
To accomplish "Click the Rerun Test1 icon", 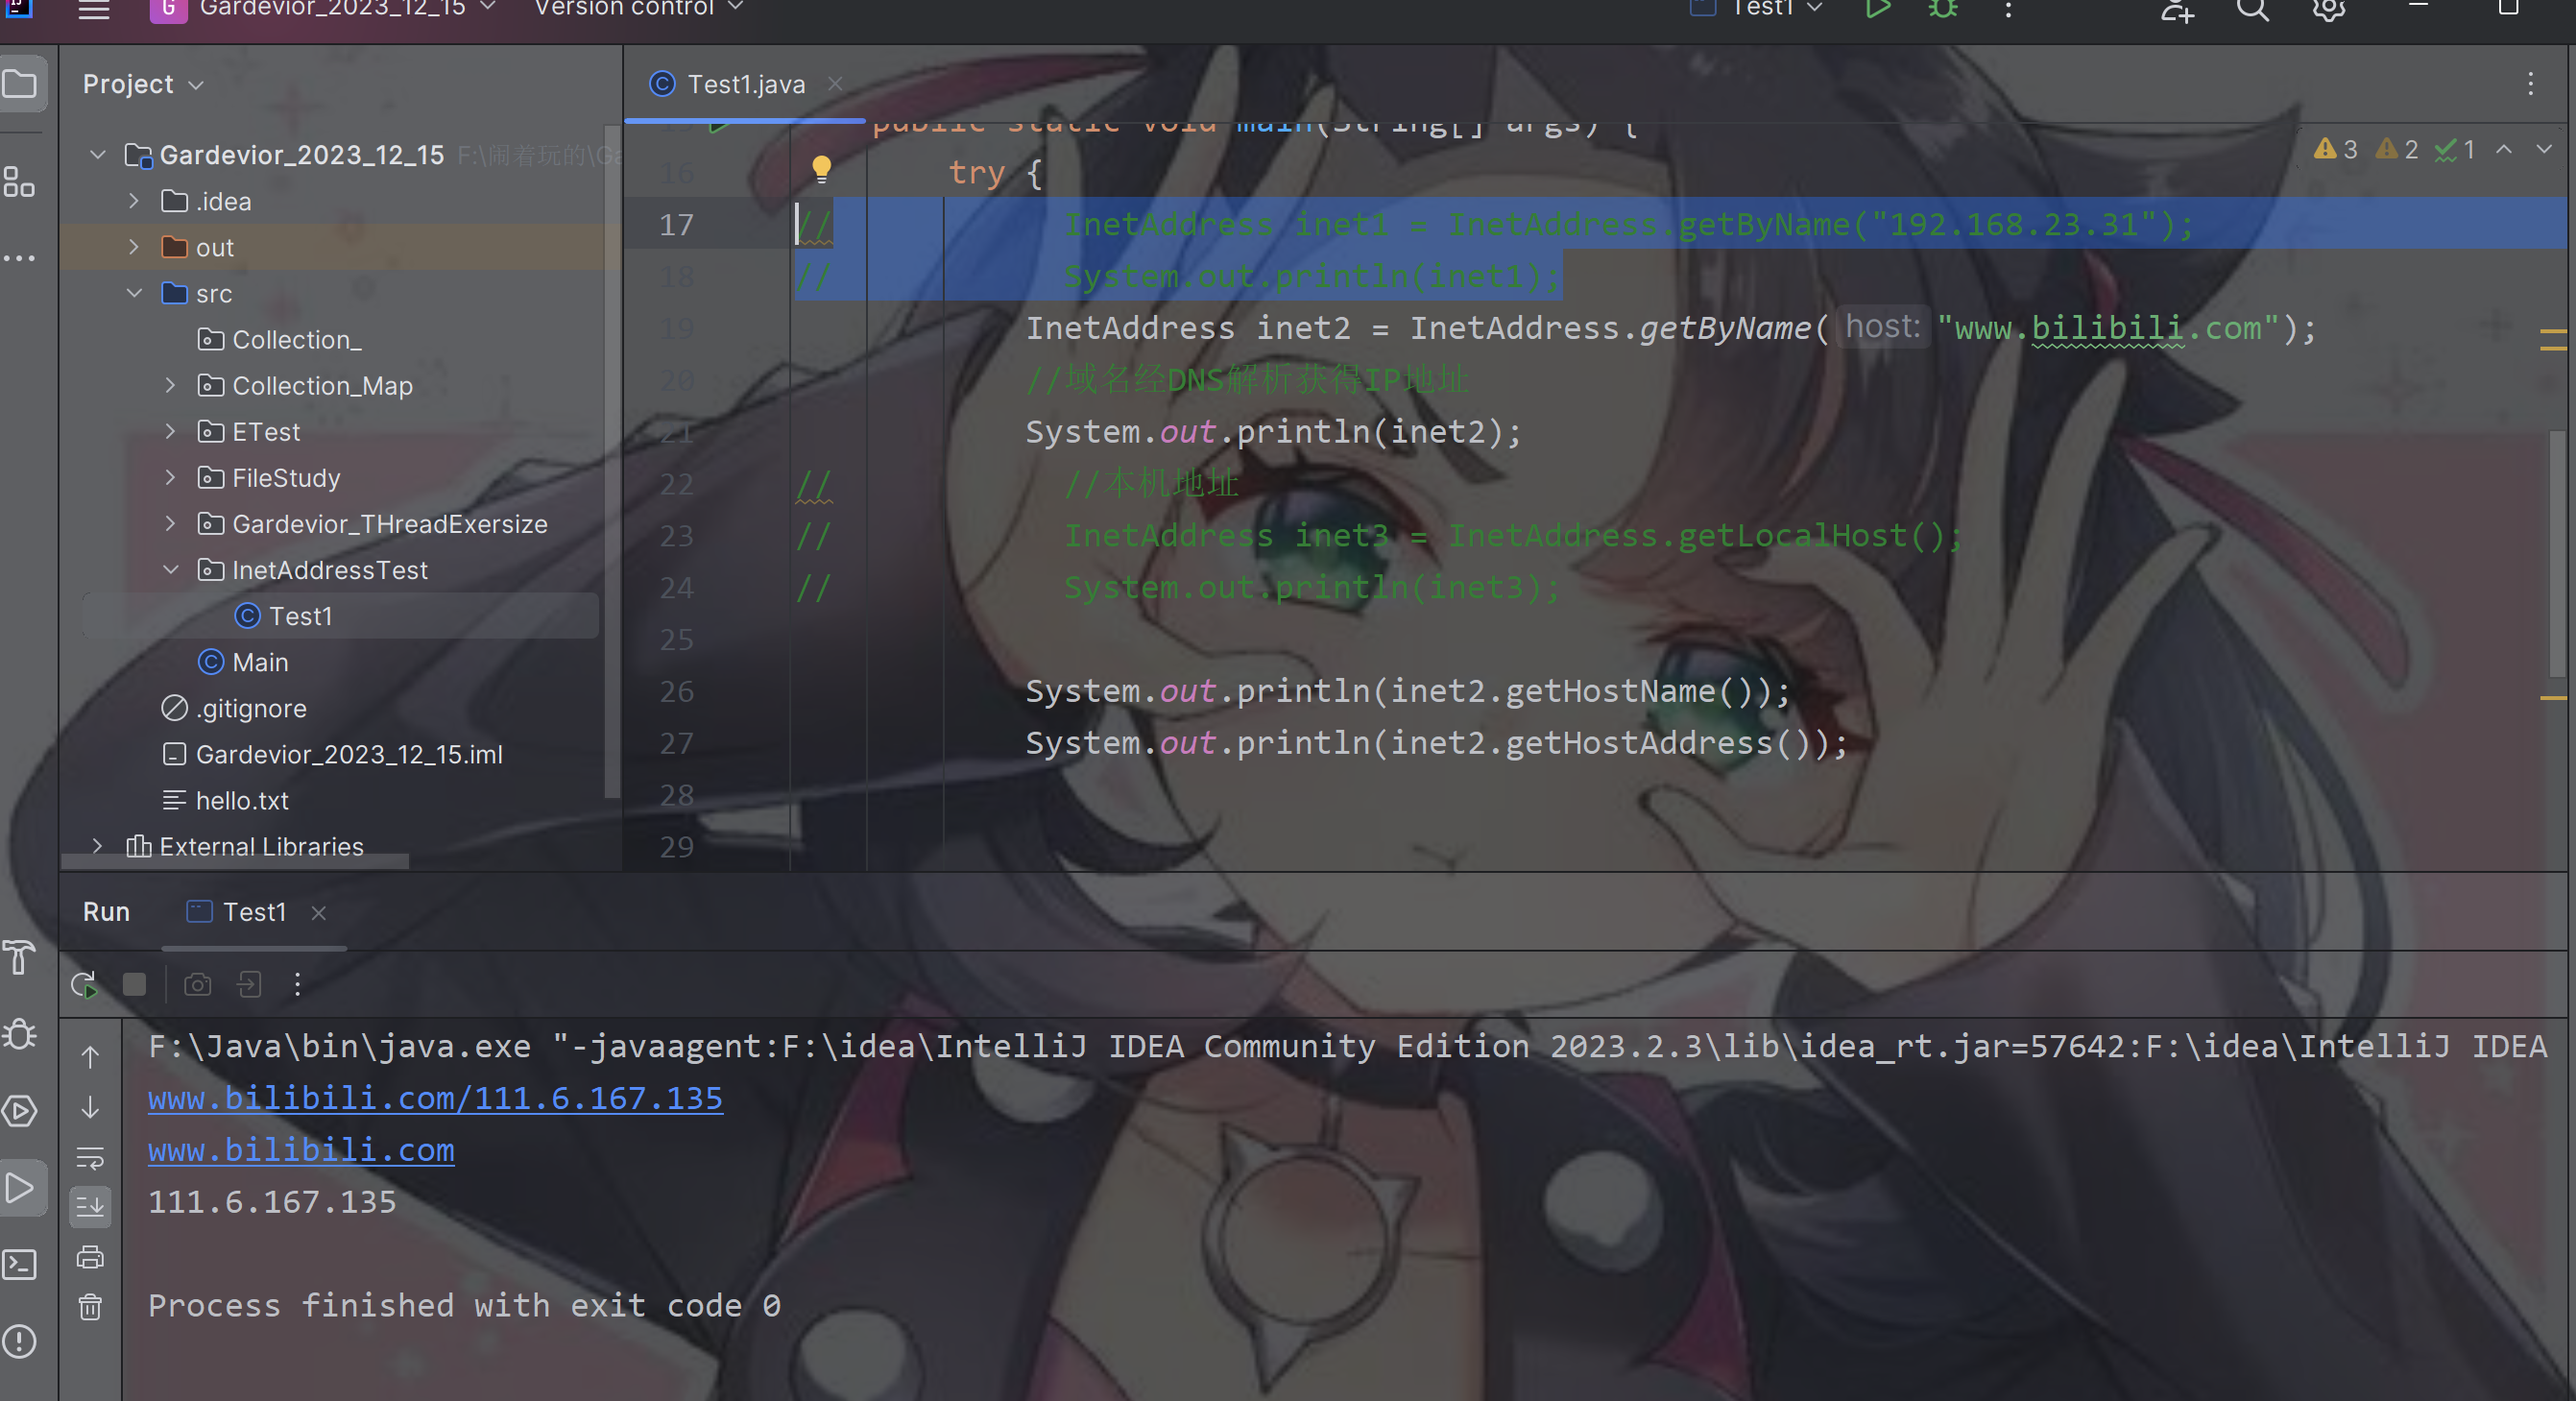I will pos(85,985).
